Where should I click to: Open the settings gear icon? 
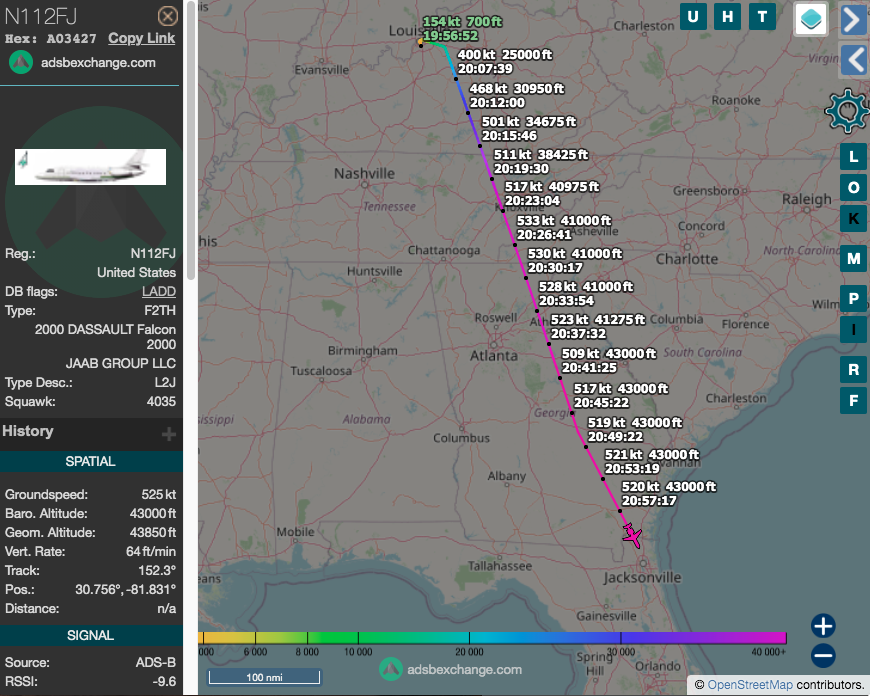point(847,111)
